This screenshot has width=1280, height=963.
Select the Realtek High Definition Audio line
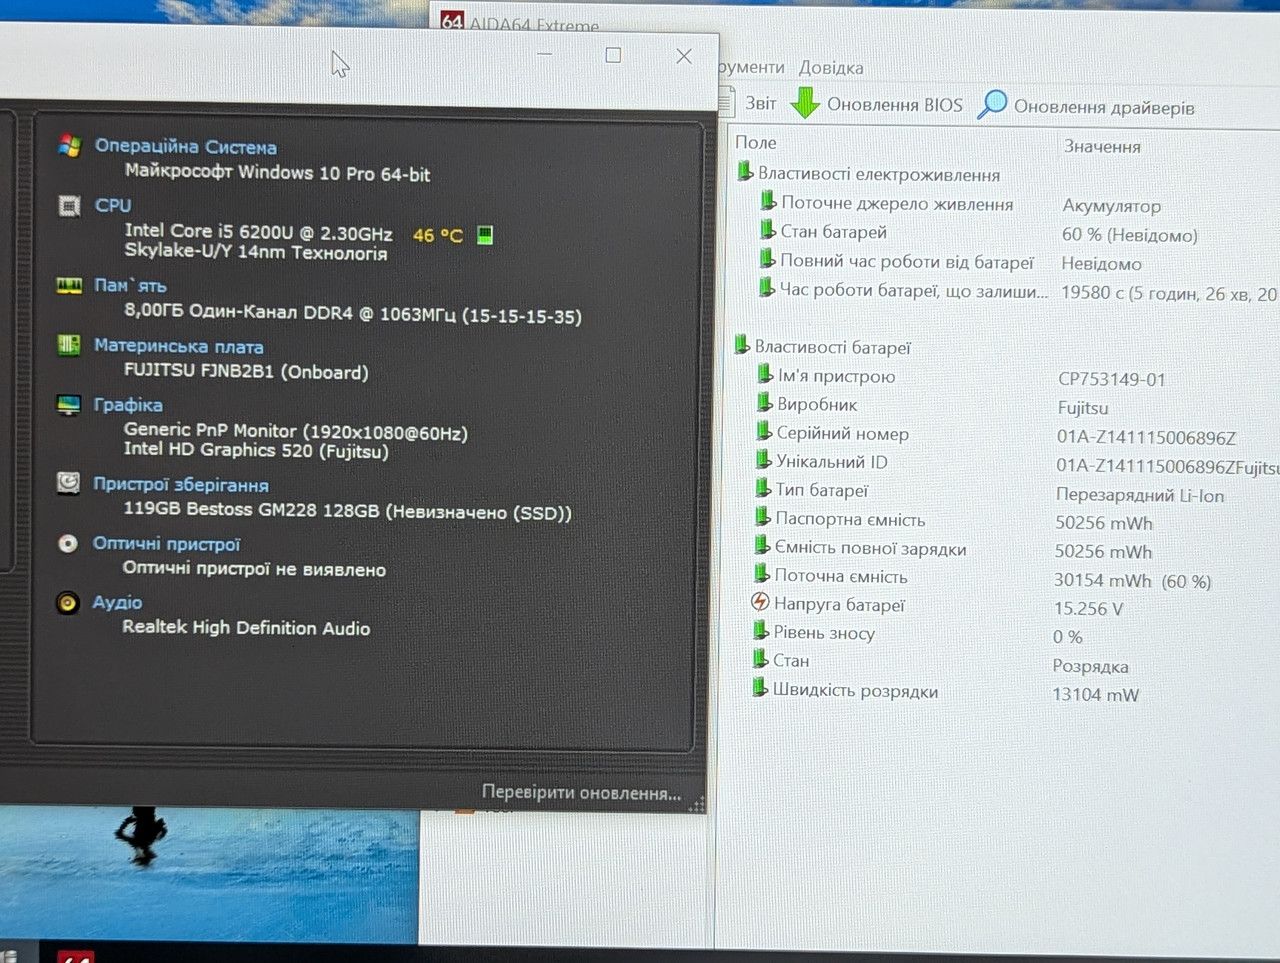coord(246,627)
